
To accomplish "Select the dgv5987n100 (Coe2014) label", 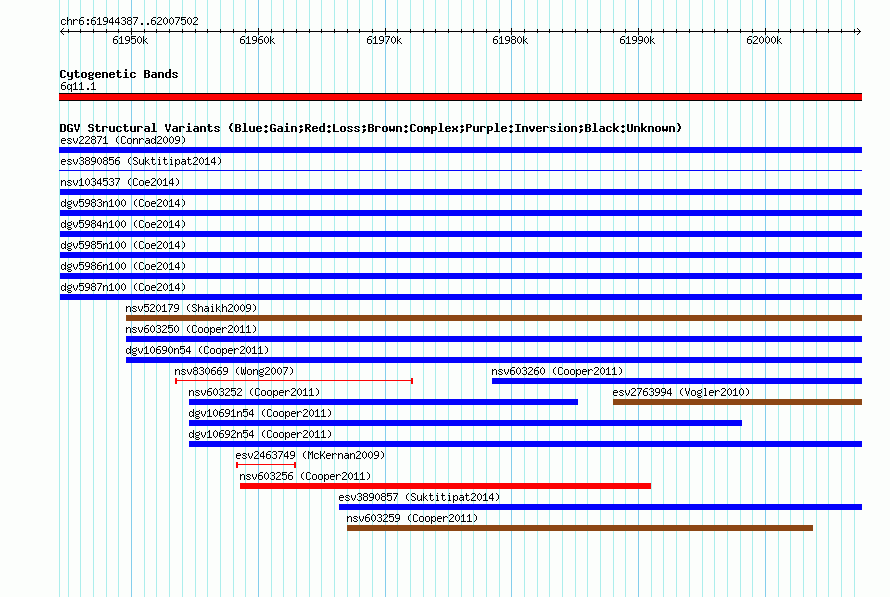I will click(123, 287).
